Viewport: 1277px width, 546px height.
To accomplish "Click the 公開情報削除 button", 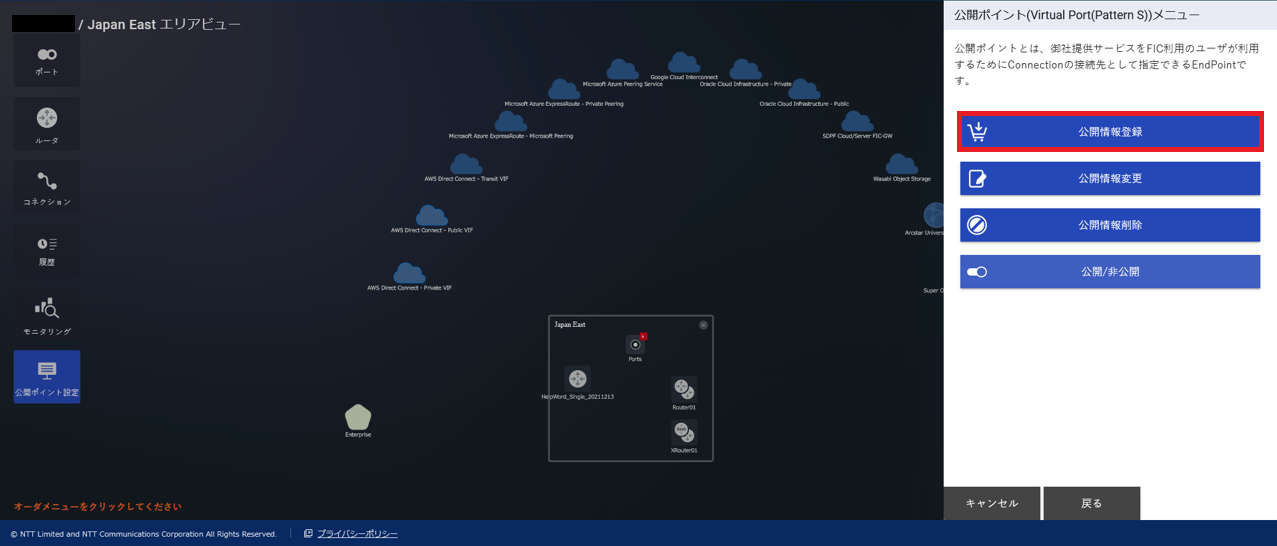I will pyautogui.click(x=1110, y=225).
